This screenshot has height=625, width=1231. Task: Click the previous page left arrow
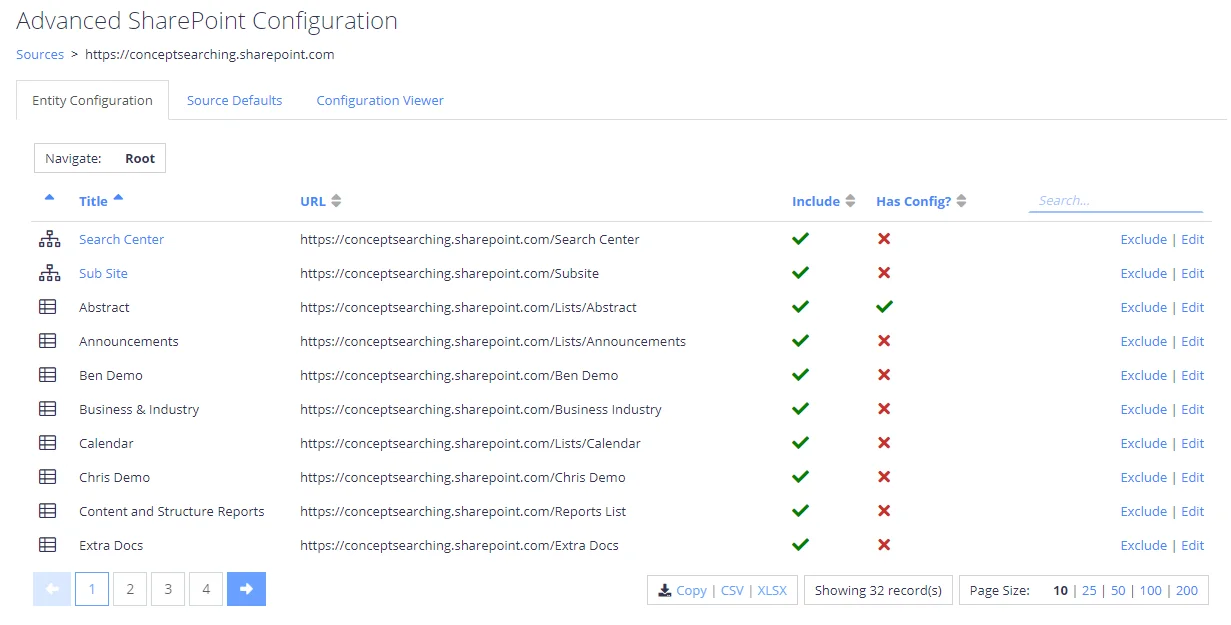coord(52,590)
